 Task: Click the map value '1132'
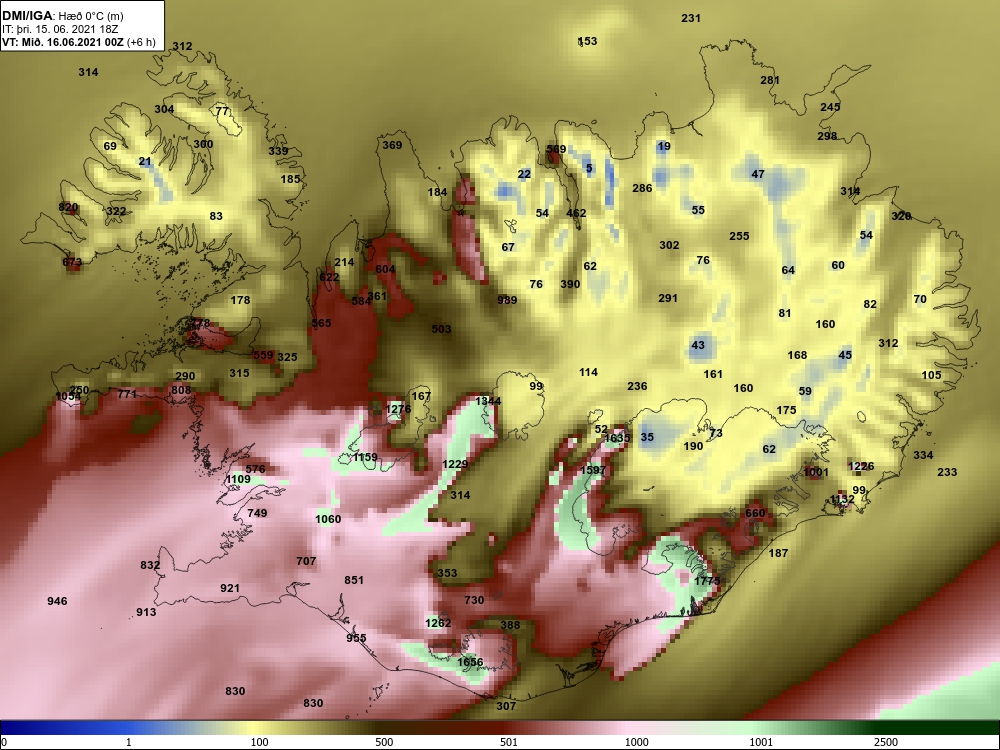pos(842,499)
